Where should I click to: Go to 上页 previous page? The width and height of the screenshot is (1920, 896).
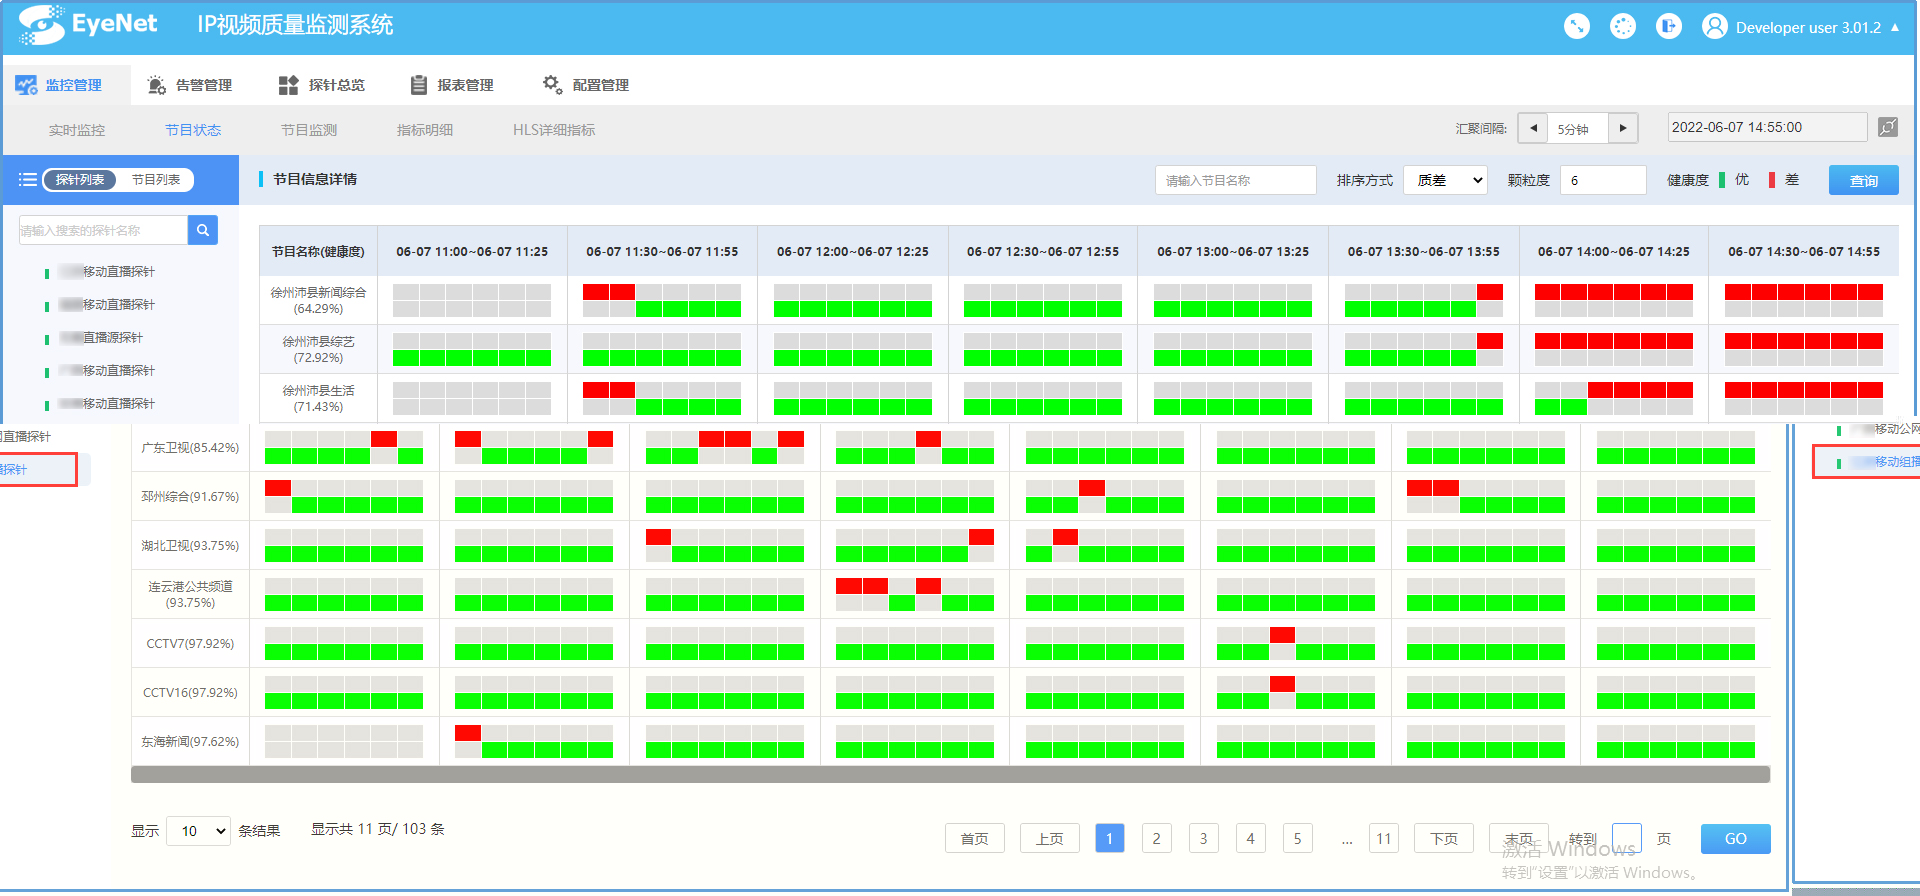pos(1049,838)
